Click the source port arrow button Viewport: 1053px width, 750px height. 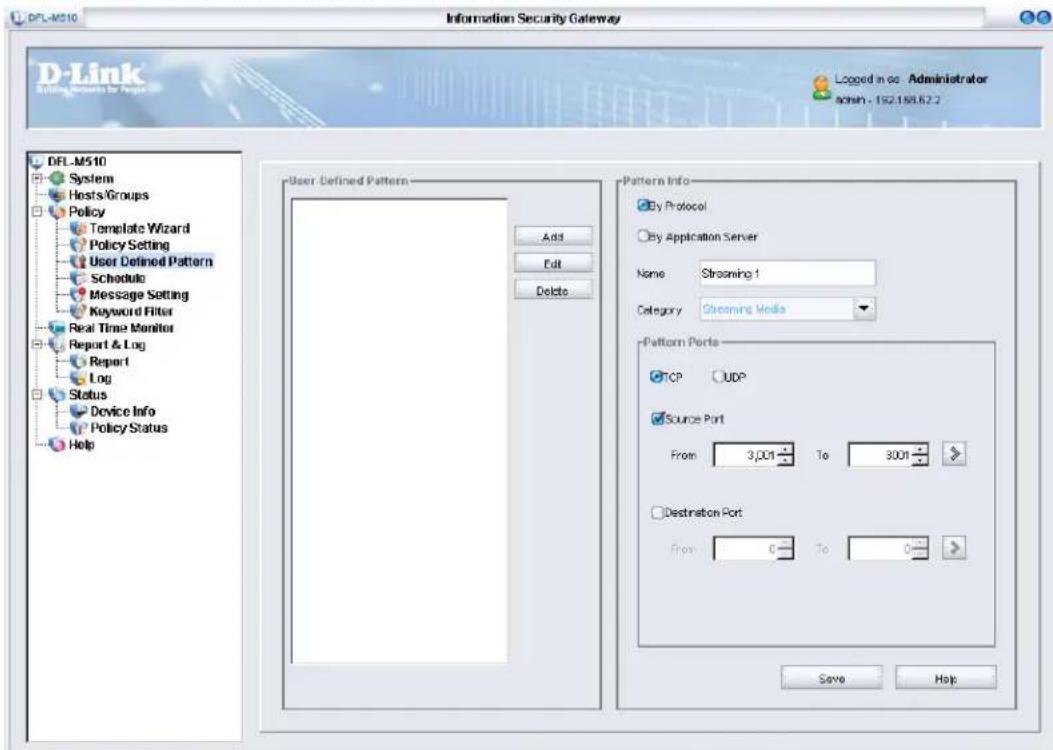954,455
